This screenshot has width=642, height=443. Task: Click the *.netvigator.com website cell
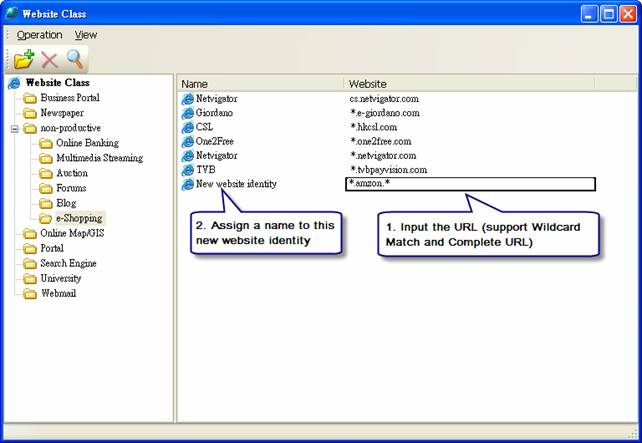pos(383,156)
